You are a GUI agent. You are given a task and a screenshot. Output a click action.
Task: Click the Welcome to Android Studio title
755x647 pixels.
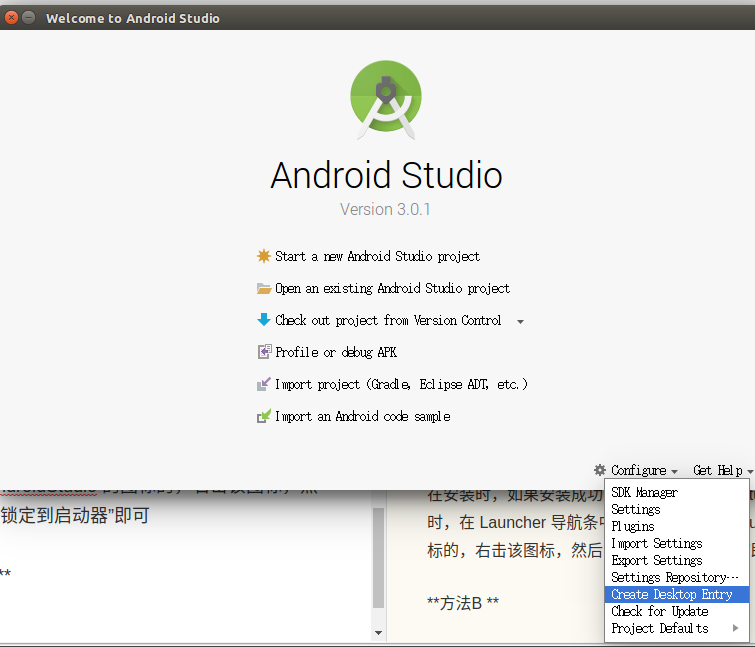(133, 18)
